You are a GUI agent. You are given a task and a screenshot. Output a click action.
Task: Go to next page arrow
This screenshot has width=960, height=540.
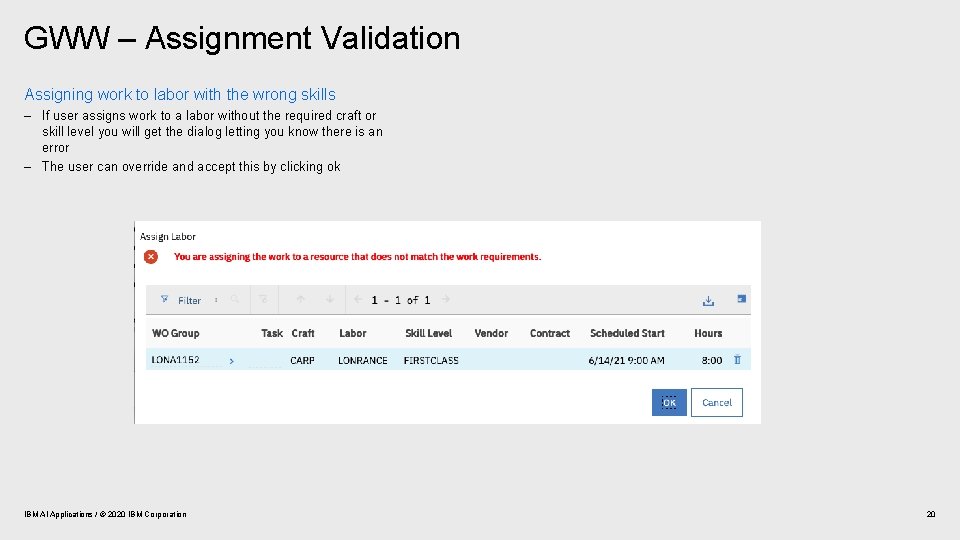point(446,299)
